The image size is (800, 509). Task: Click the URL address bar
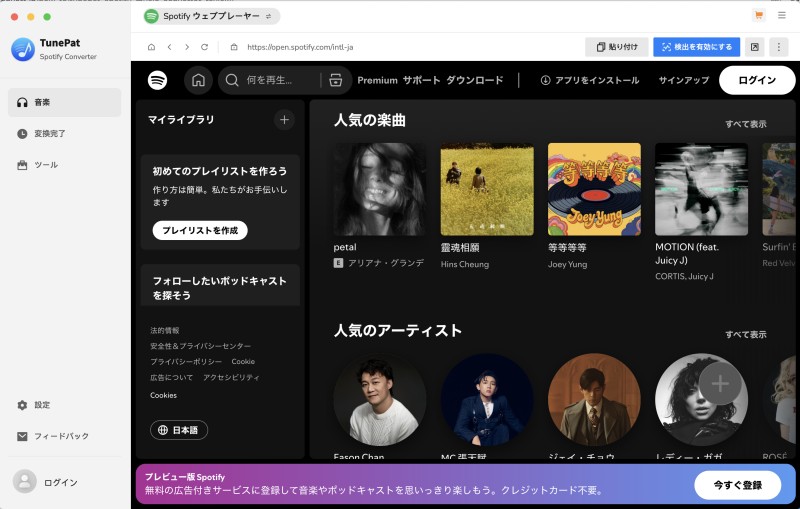pyautogui.click(x=300, y=47)
